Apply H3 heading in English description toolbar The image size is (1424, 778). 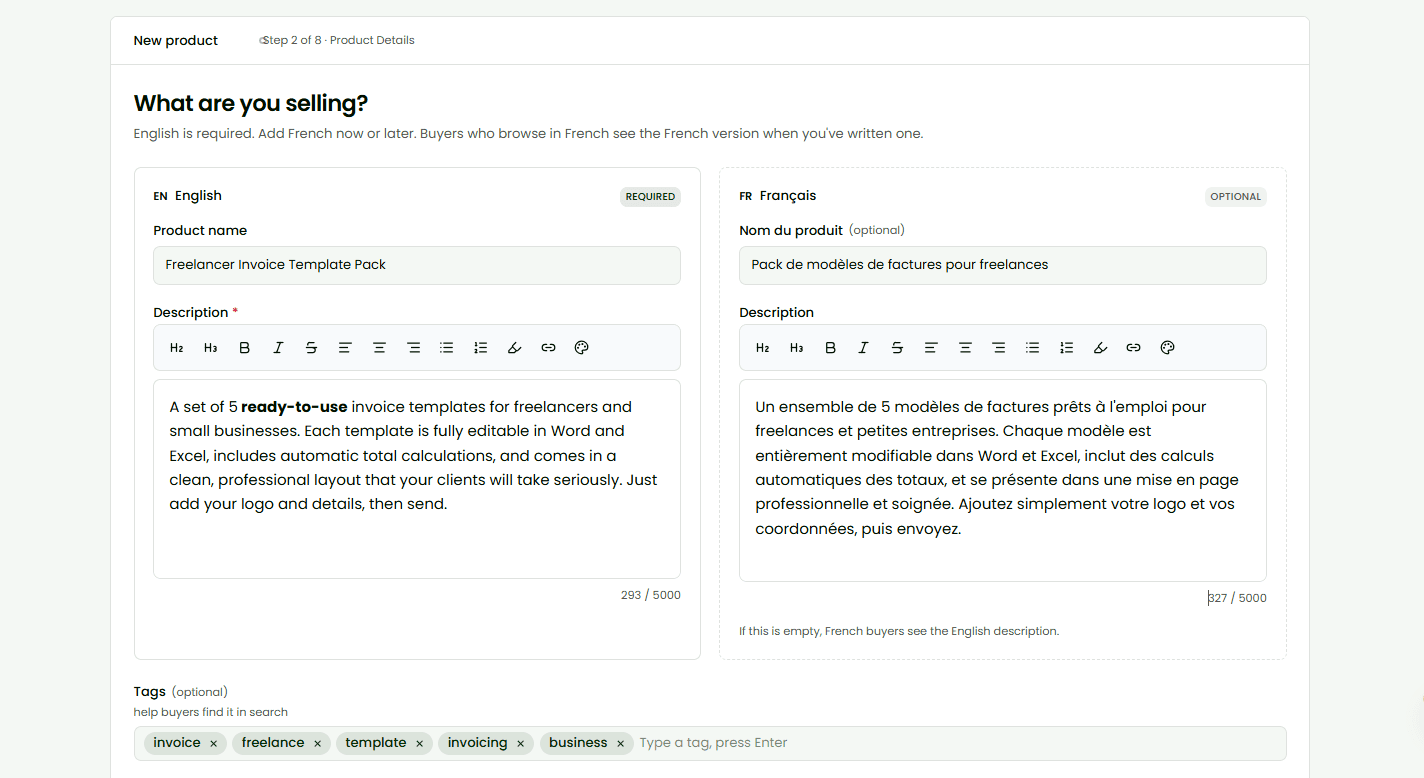[211, 348]
